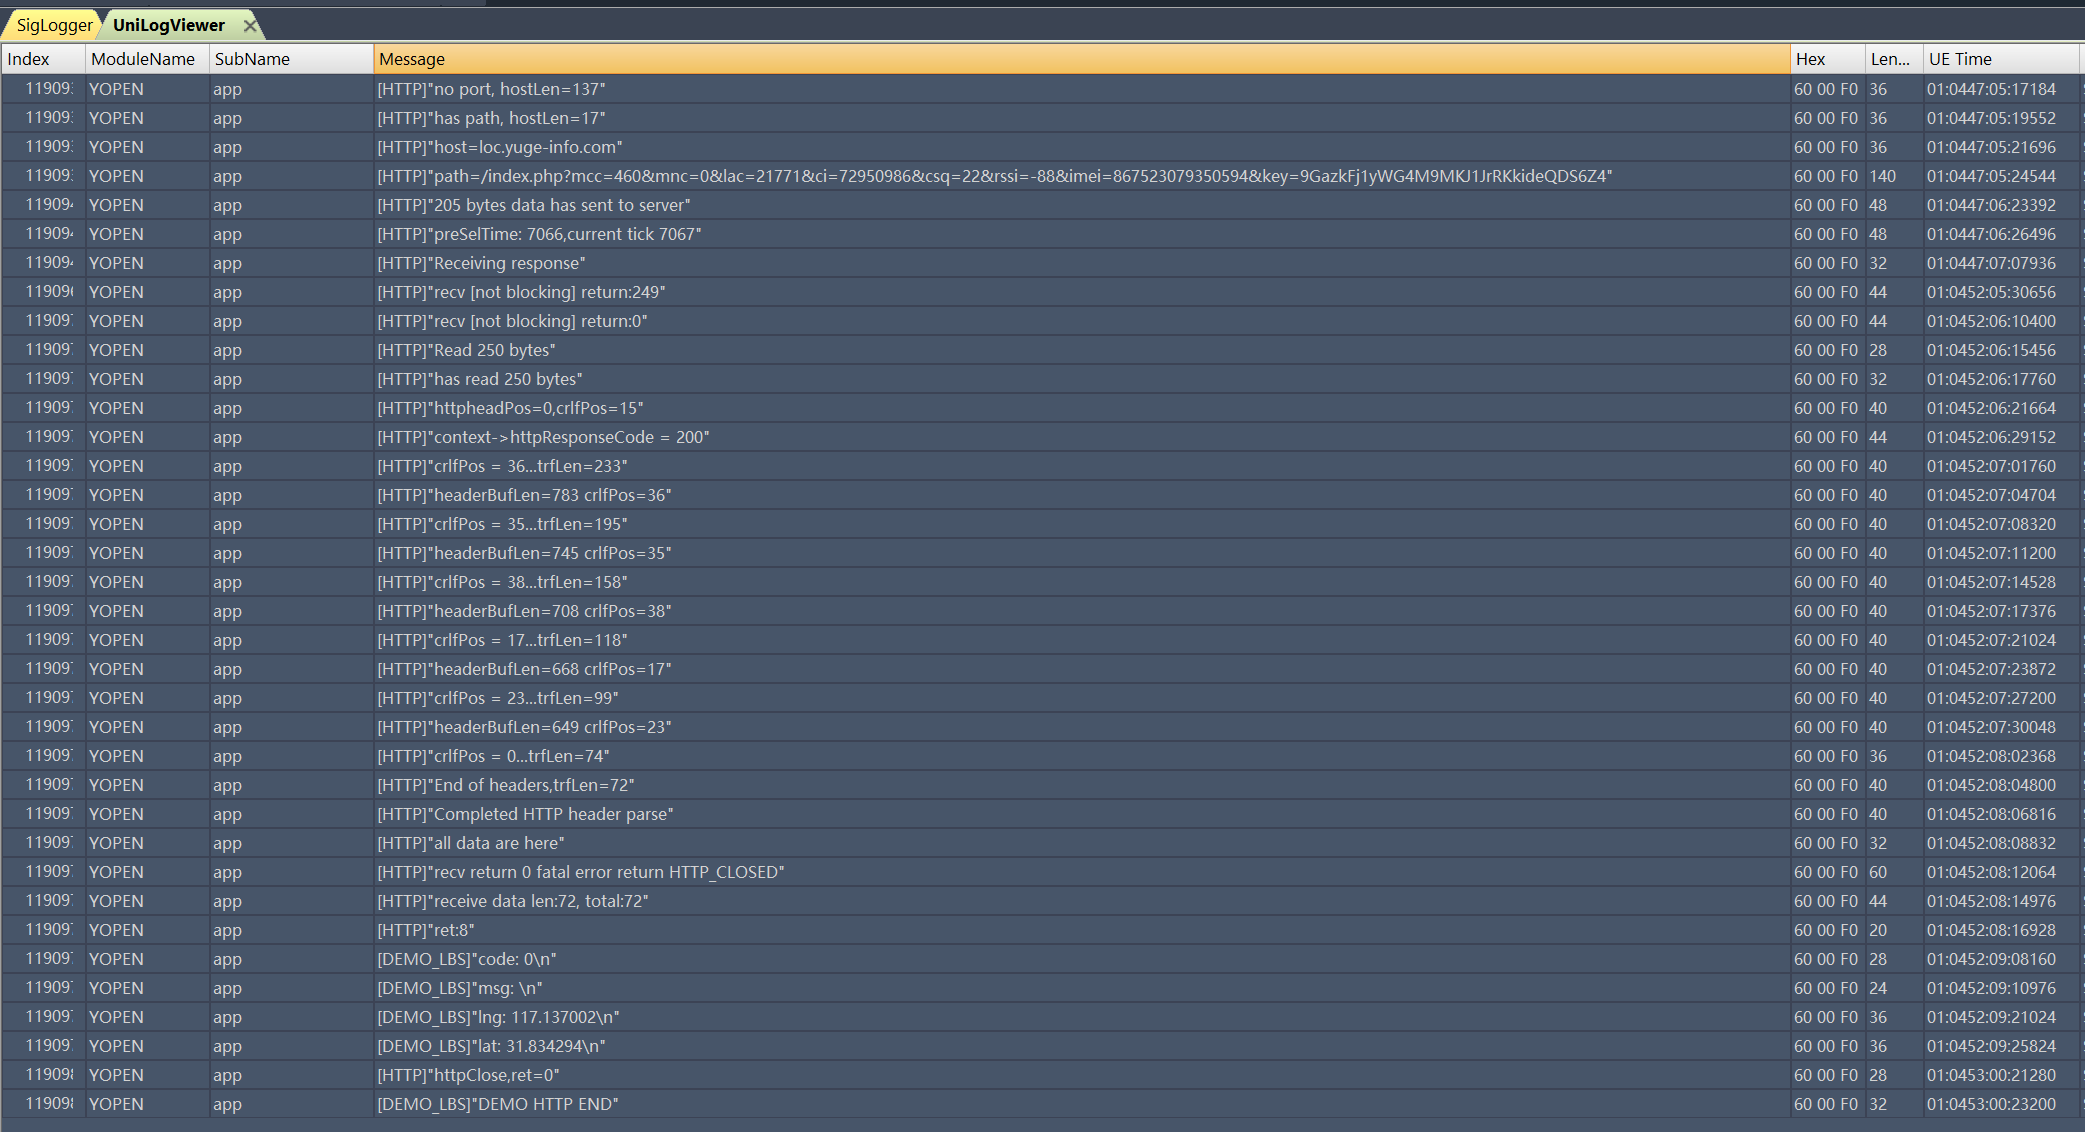Select the UniLogViewer tab
The image size is (2085, 1132).
coord(168,25)
